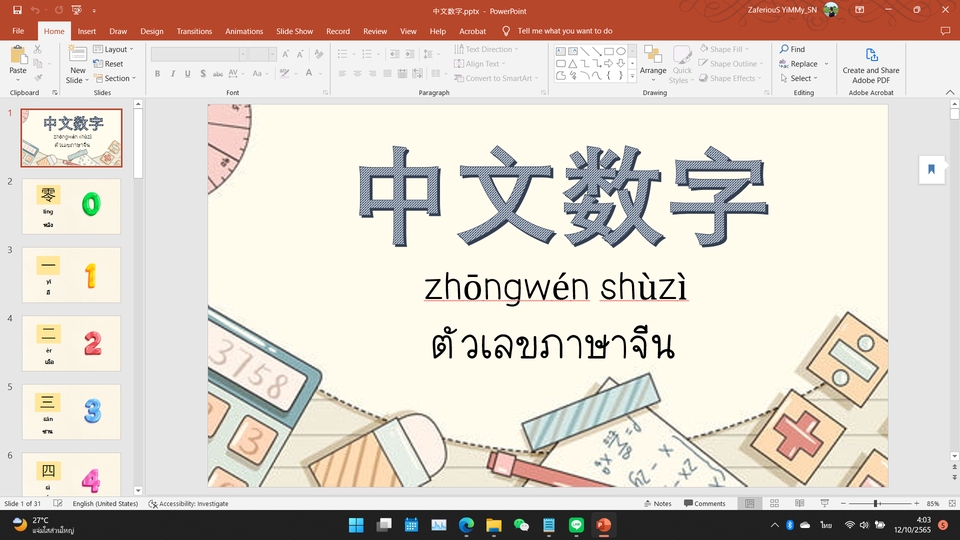Toggle Underline formatting

[x=187, y=73]
